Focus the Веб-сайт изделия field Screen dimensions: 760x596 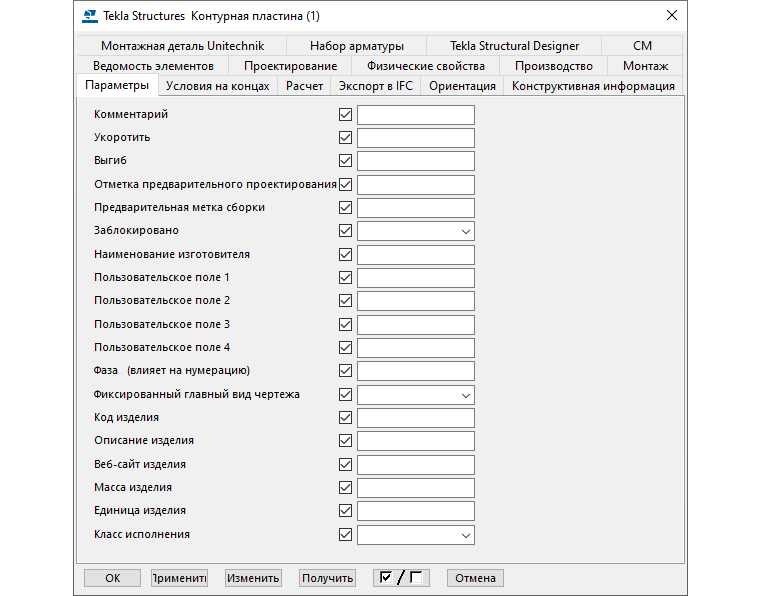pos(416,465)
